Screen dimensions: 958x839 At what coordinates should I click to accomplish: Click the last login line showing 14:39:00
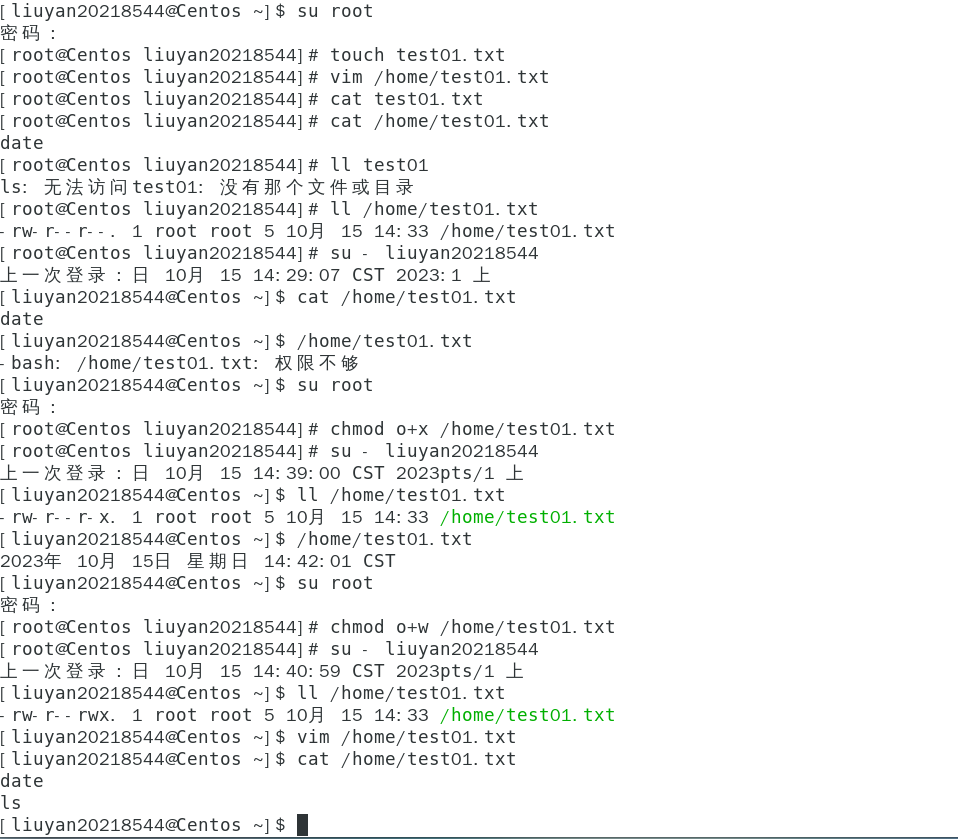(261, 473)
